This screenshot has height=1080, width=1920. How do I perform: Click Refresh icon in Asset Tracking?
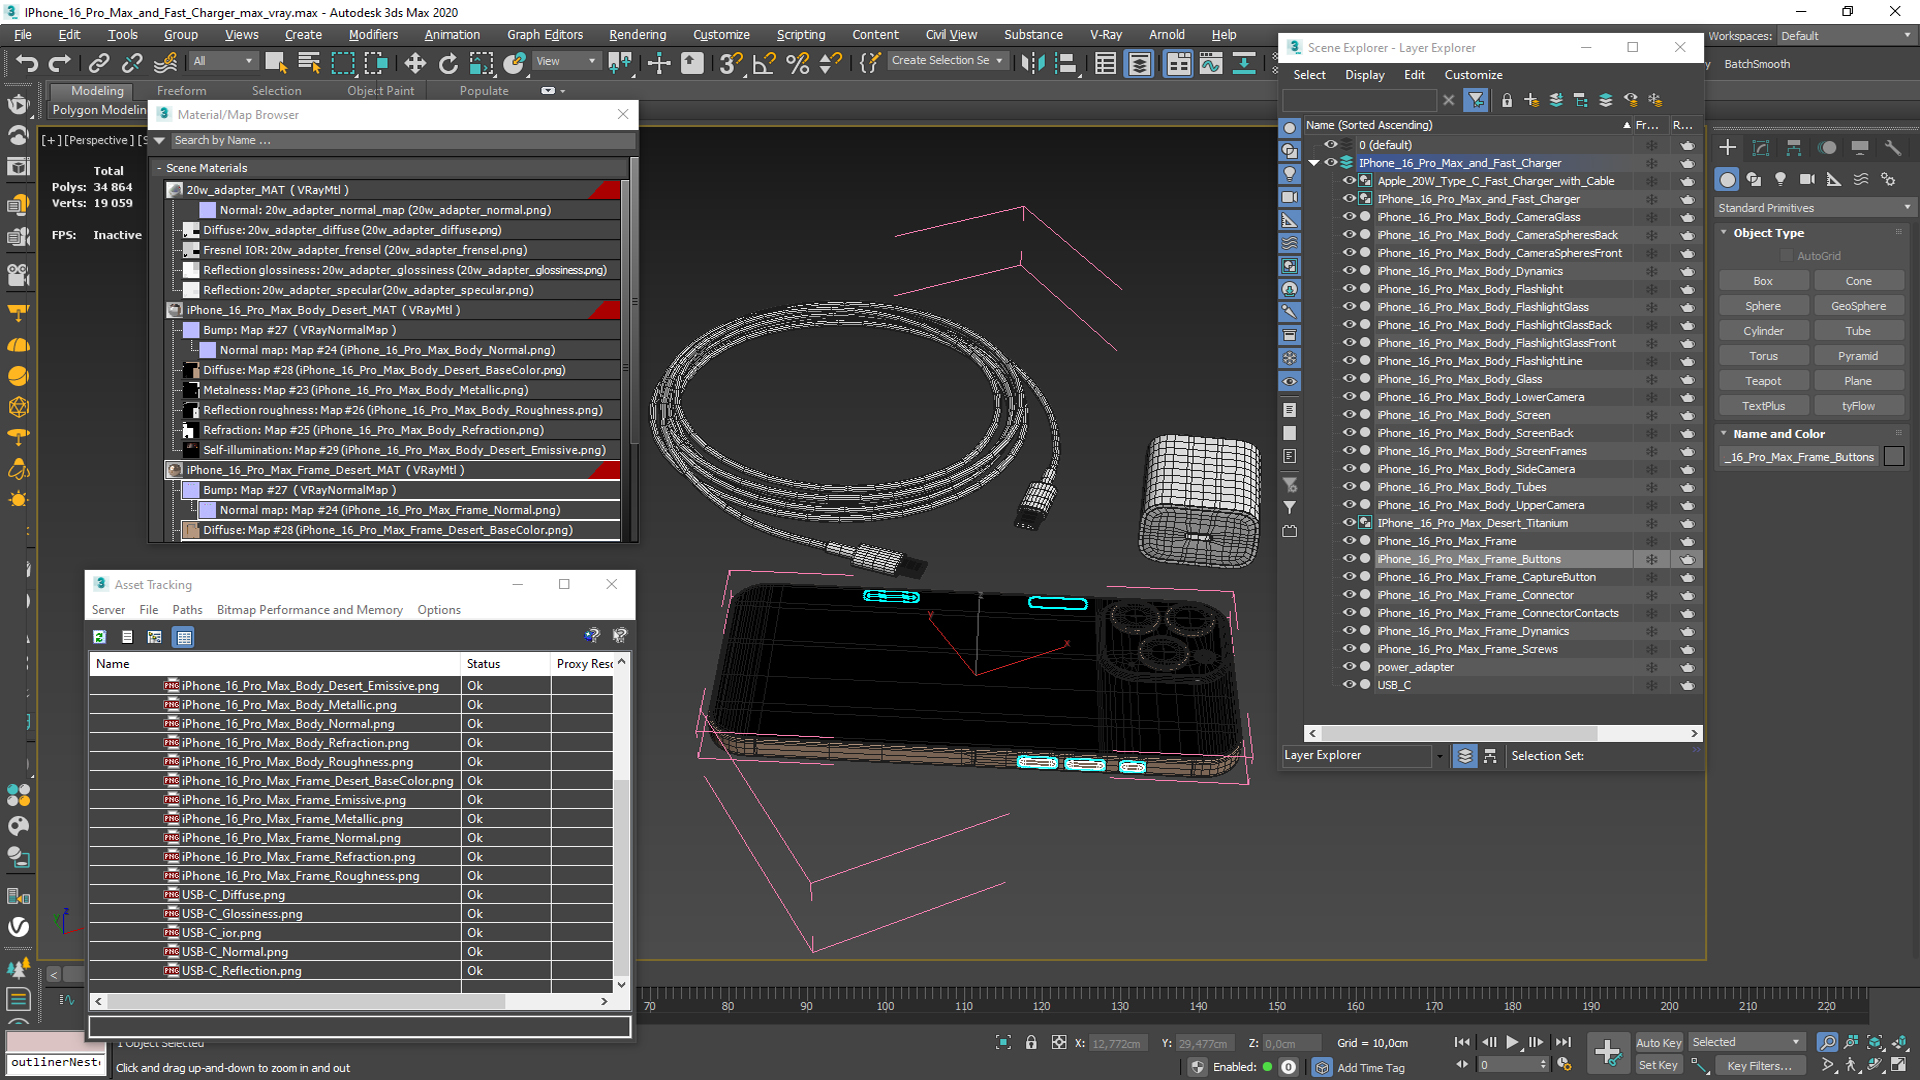tap(99, 637)
